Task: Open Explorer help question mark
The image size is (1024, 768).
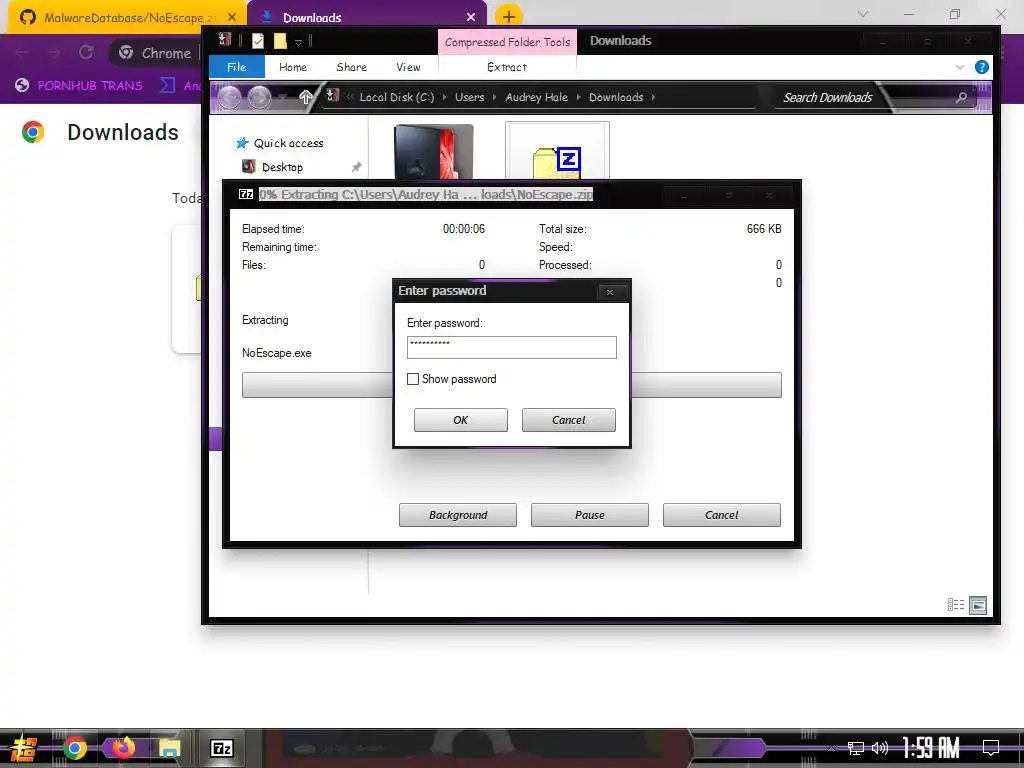Action: point(981,67)
